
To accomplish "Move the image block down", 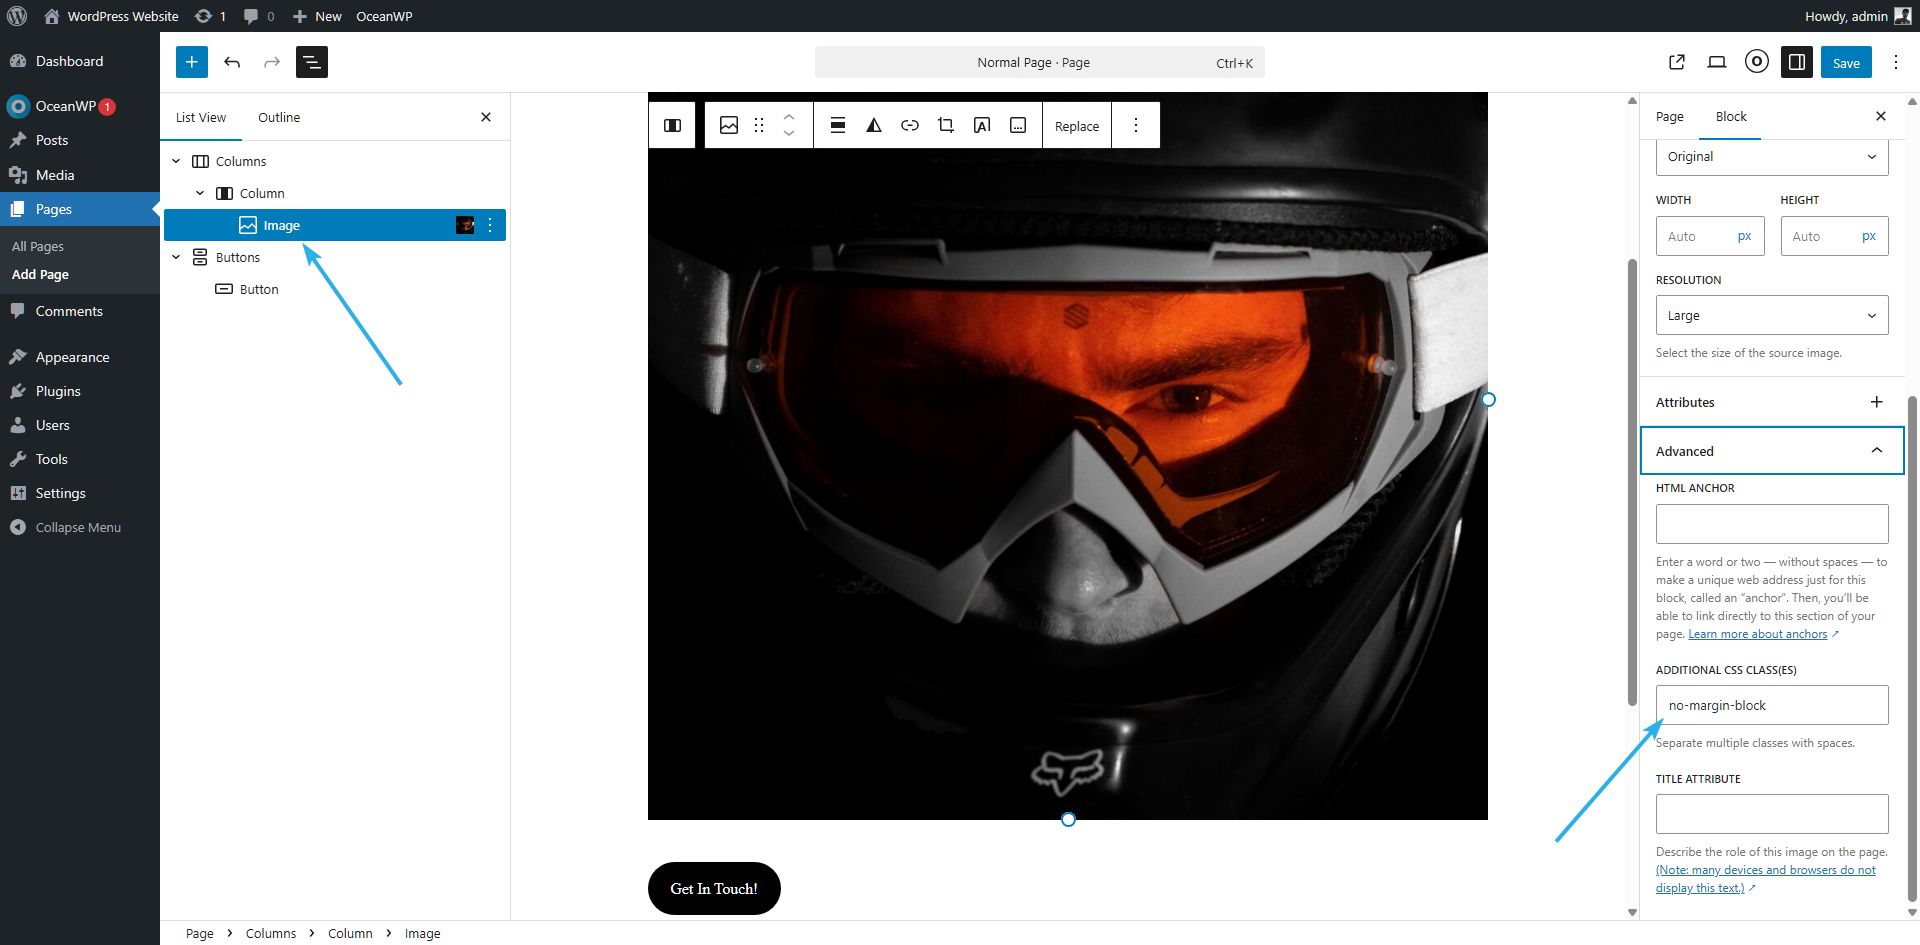I will click(x=789, y=133).
